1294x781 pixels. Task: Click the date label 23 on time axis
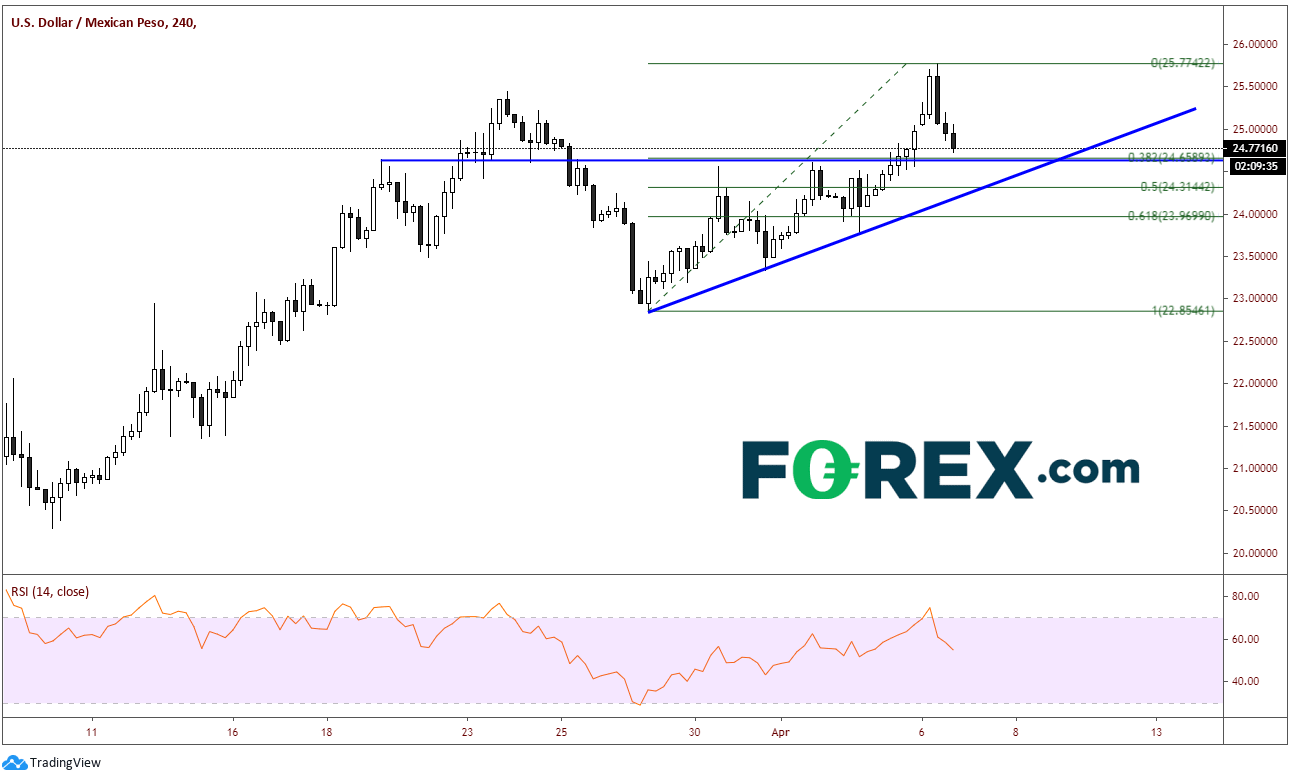[x=467, y=731]
